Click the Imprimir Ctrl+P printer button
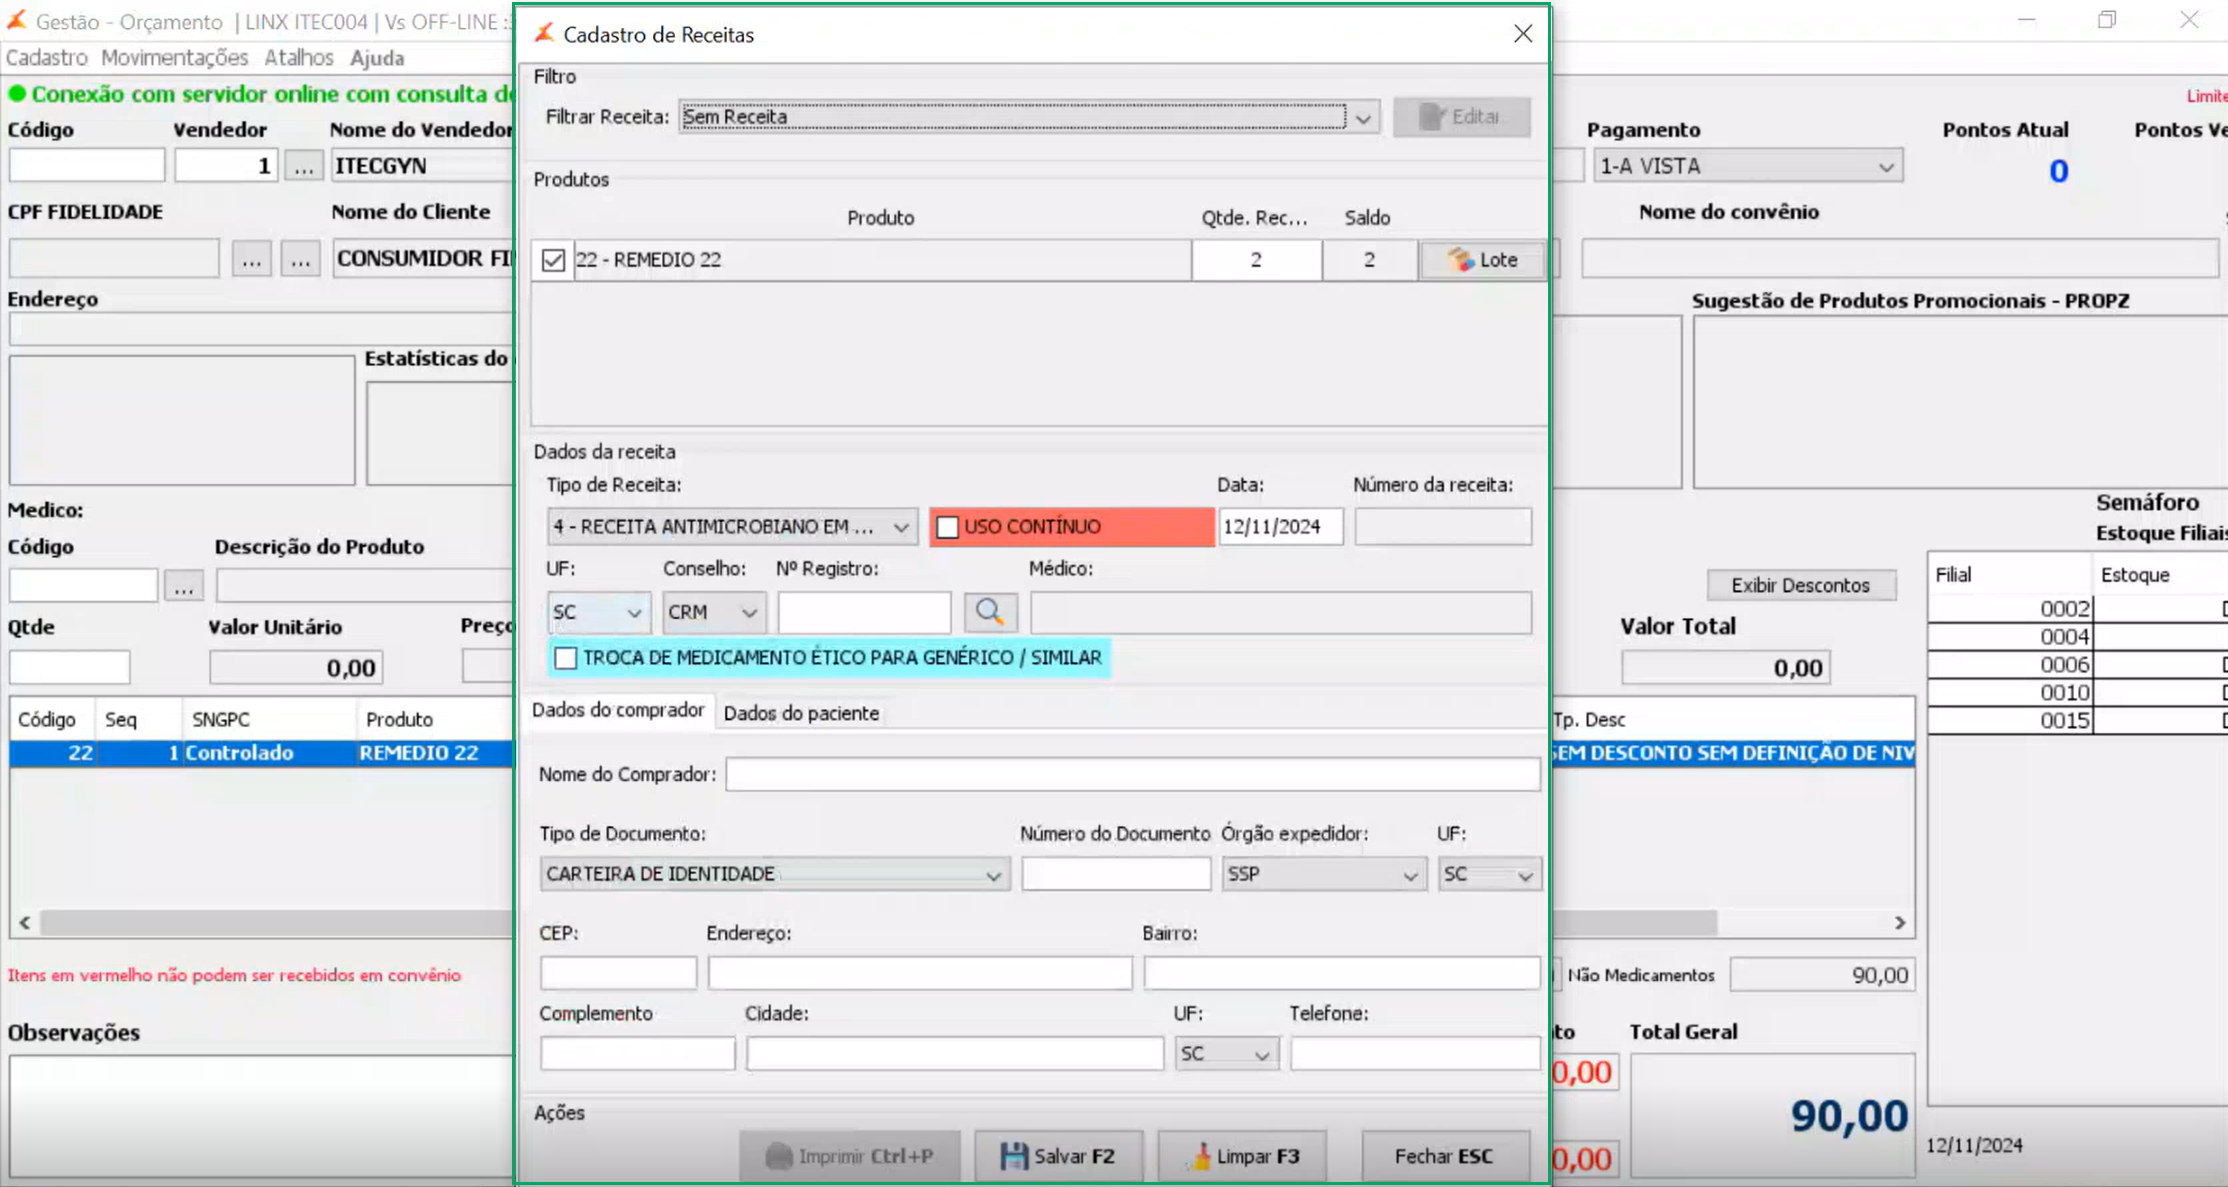Image resolution: width=2228 pixels, height=1187 pixels. 850,1156
